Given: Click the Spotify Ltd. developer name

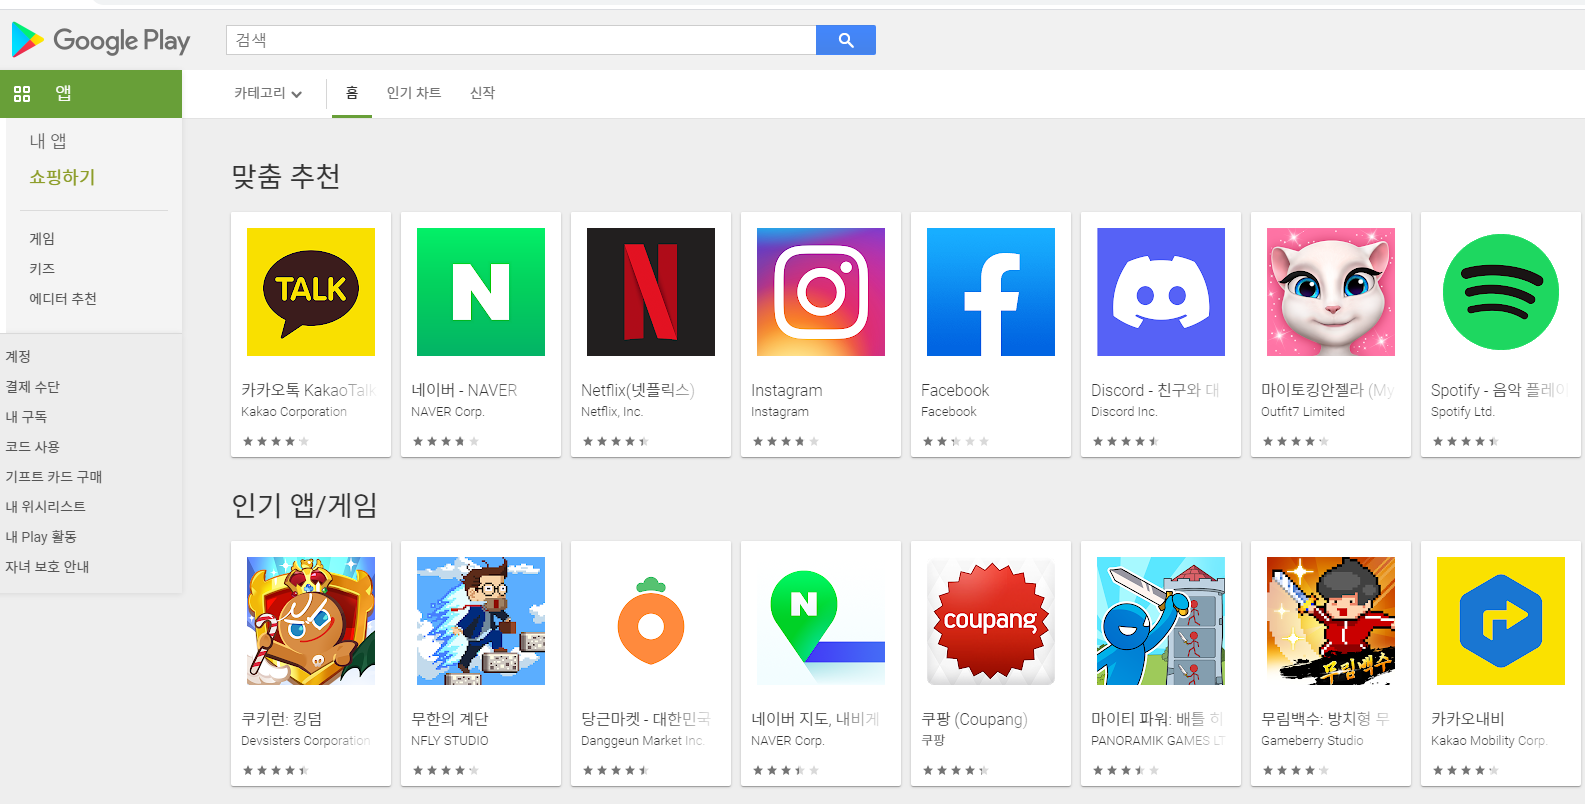Looking at the screenshot, I should (1463, 412).
